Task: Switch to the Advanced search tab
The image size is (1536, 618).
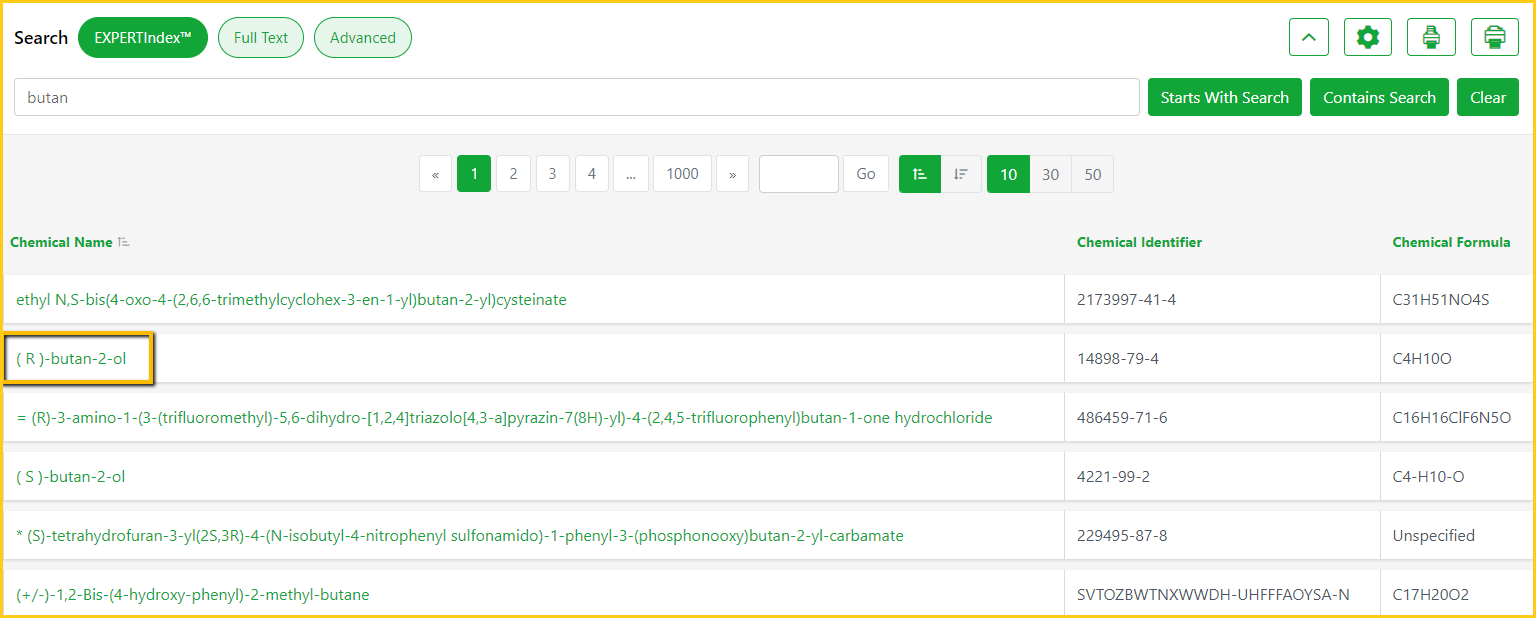Action: click(x=363, y=38)
